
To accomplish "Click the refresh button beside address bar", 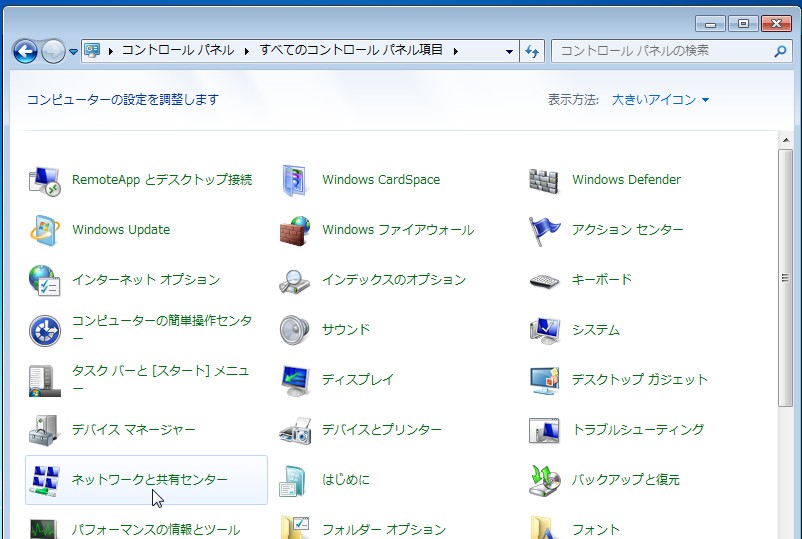I will (x=532, y=51).
